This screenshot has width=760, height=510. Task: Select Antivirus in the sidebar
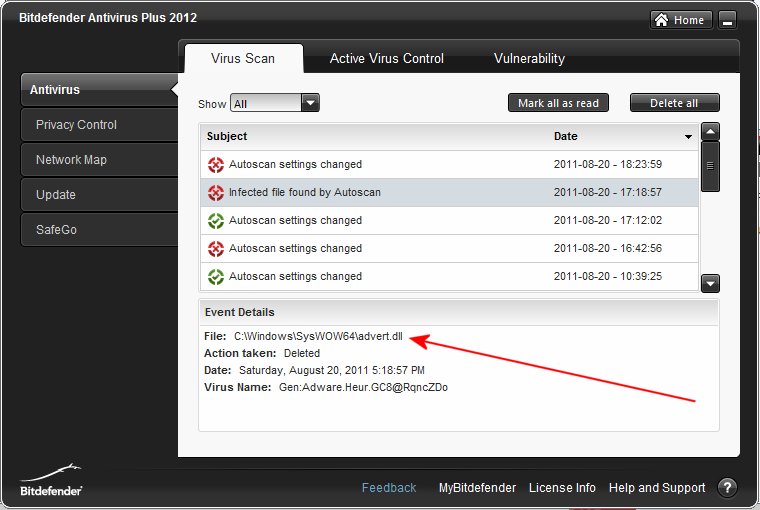pos(99,90)
